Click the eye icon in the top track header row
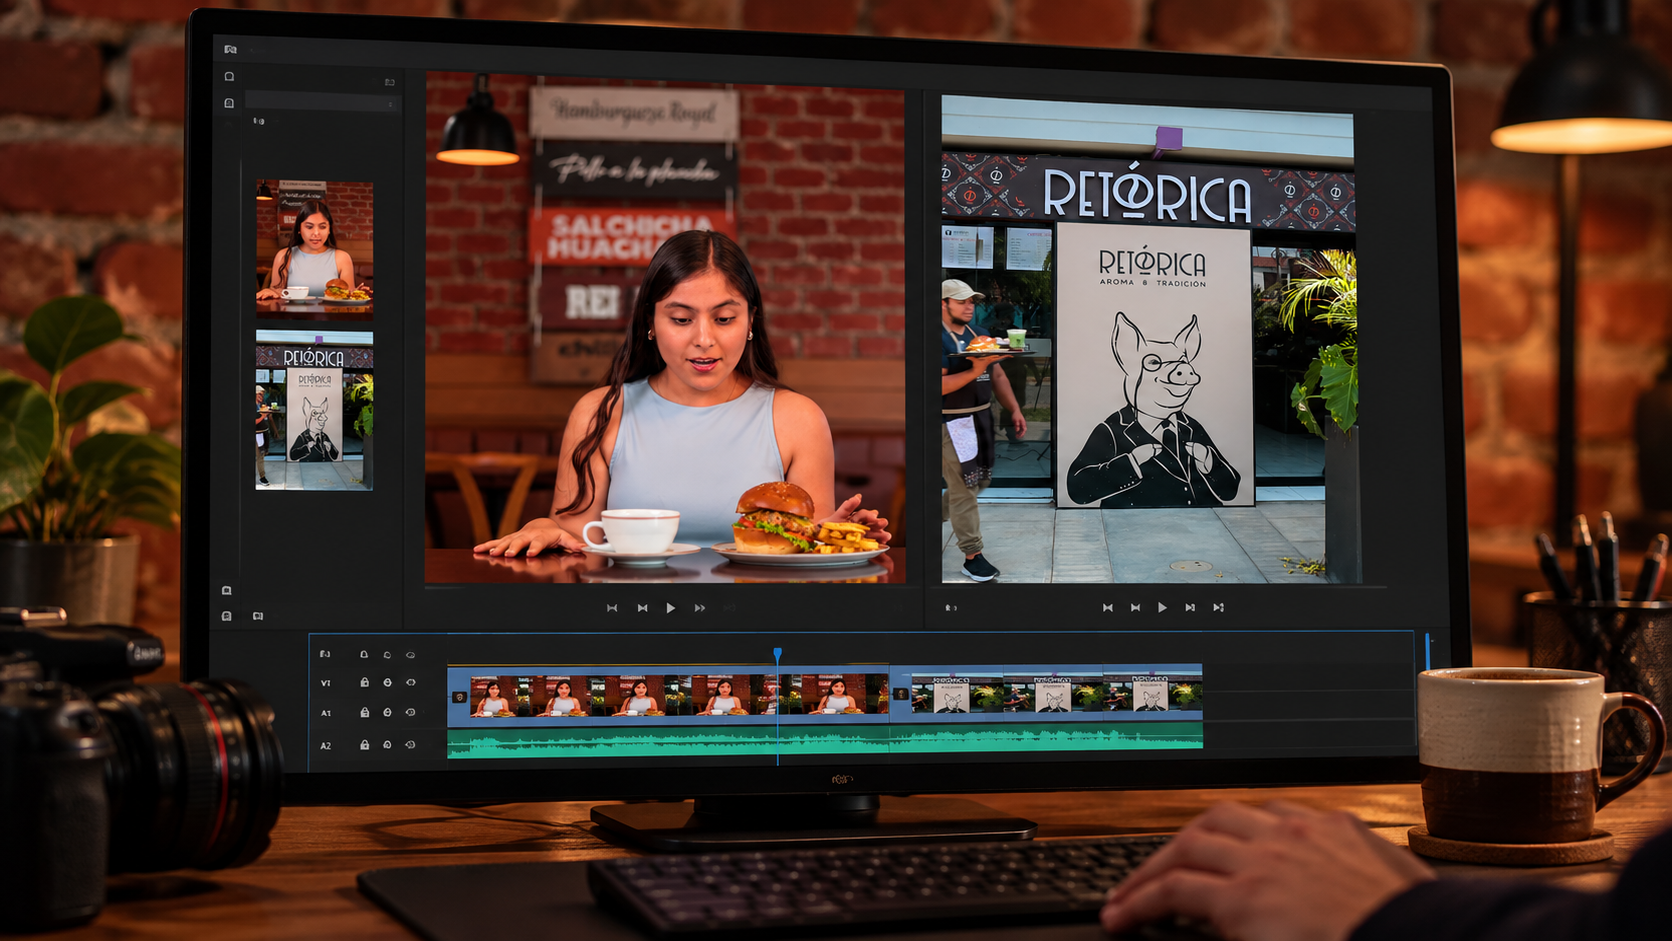 pyautogui.click(x=410, y=655)
